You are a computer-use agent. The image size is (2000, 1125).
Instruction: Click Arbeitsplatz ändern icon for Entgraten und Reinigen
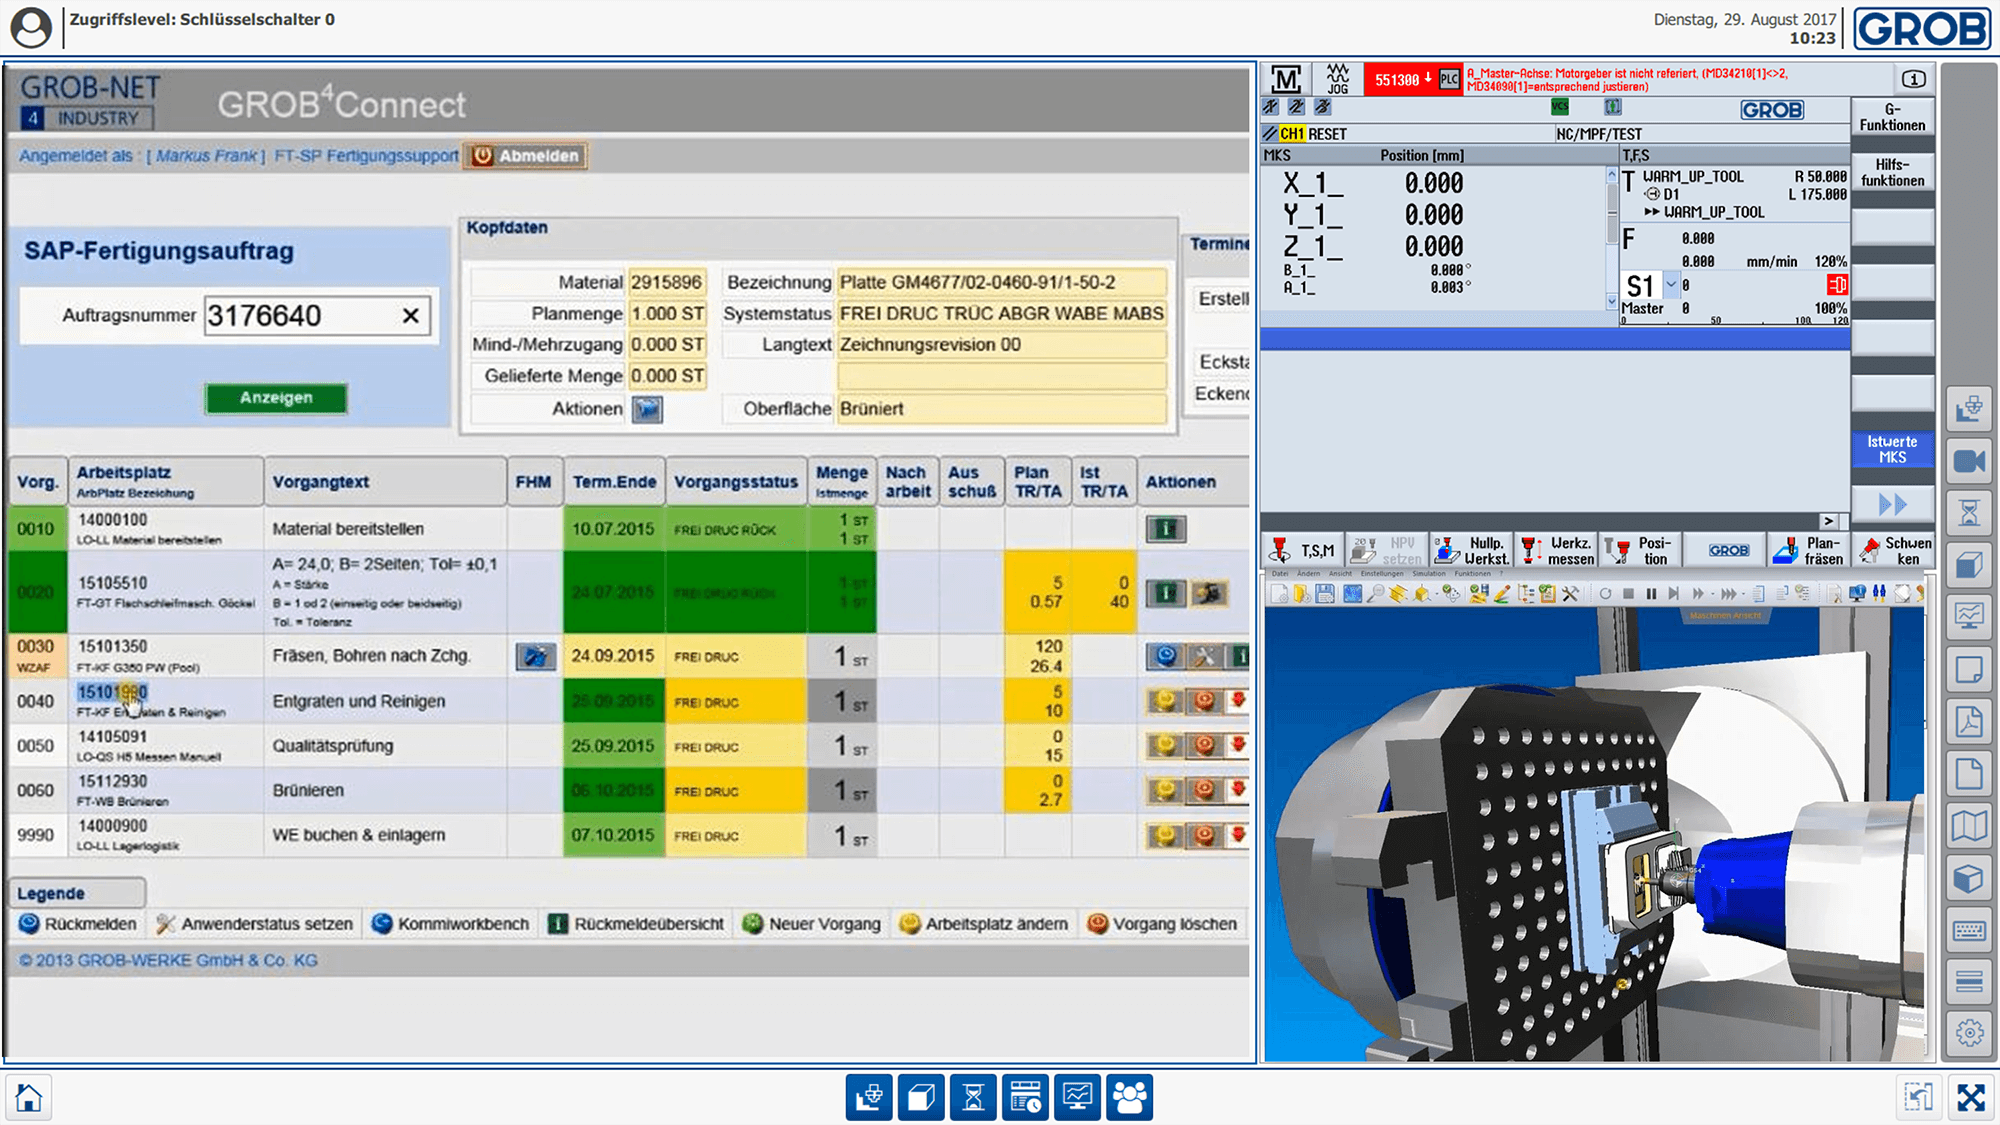point(1165,700)
